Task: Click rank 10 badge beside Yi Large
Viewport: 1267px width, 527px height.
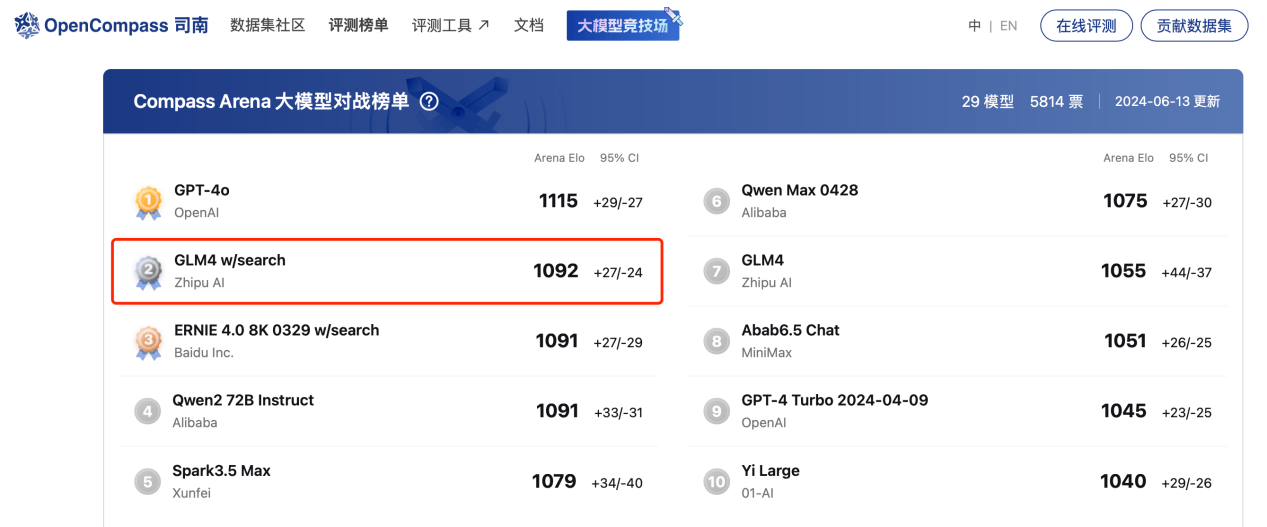Action: [716, 482]
